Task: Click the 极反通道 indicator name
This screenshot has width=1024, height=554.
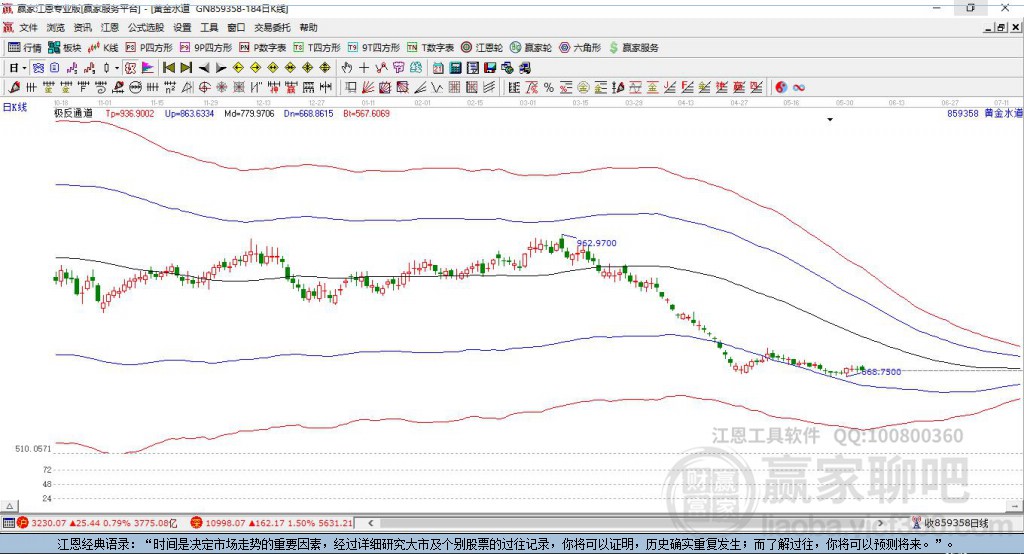Action: pyautogui.click(x=73, y=113)
